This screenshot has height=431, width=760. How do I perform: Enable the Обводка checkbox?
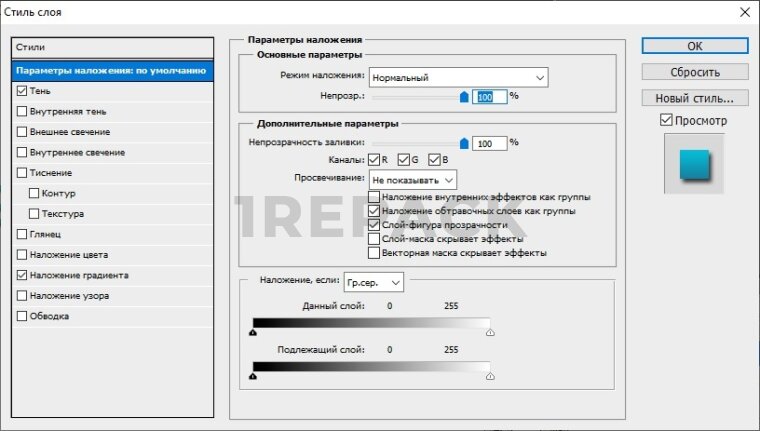tap(22, 316)
